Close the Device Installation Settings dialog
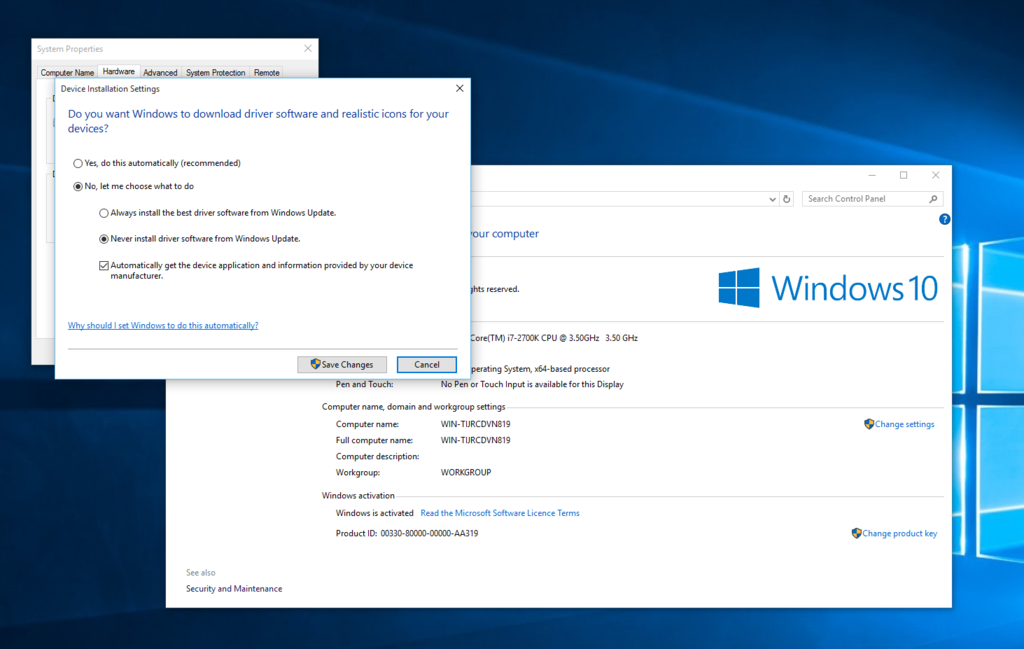The width and height of the screenshot is (1024, 649). click(460, 88)
